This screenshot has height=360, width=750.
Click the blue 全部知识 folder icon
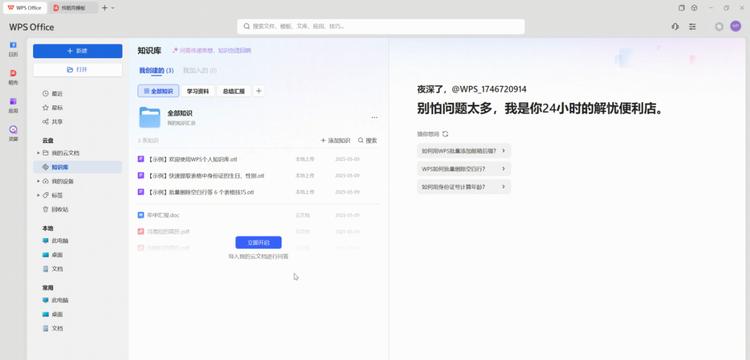150,117
